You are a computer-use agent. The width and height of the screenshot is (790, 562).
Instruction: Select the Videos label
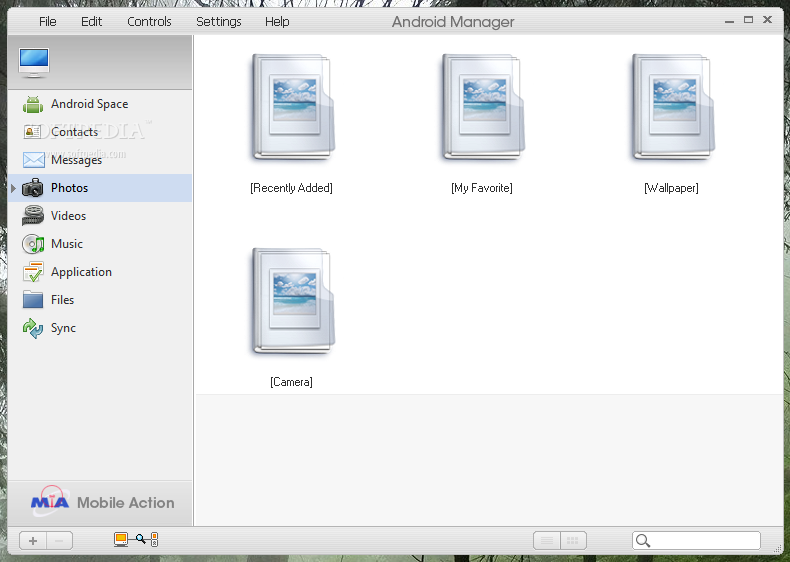pyautogui.click(x=69, y=216)
